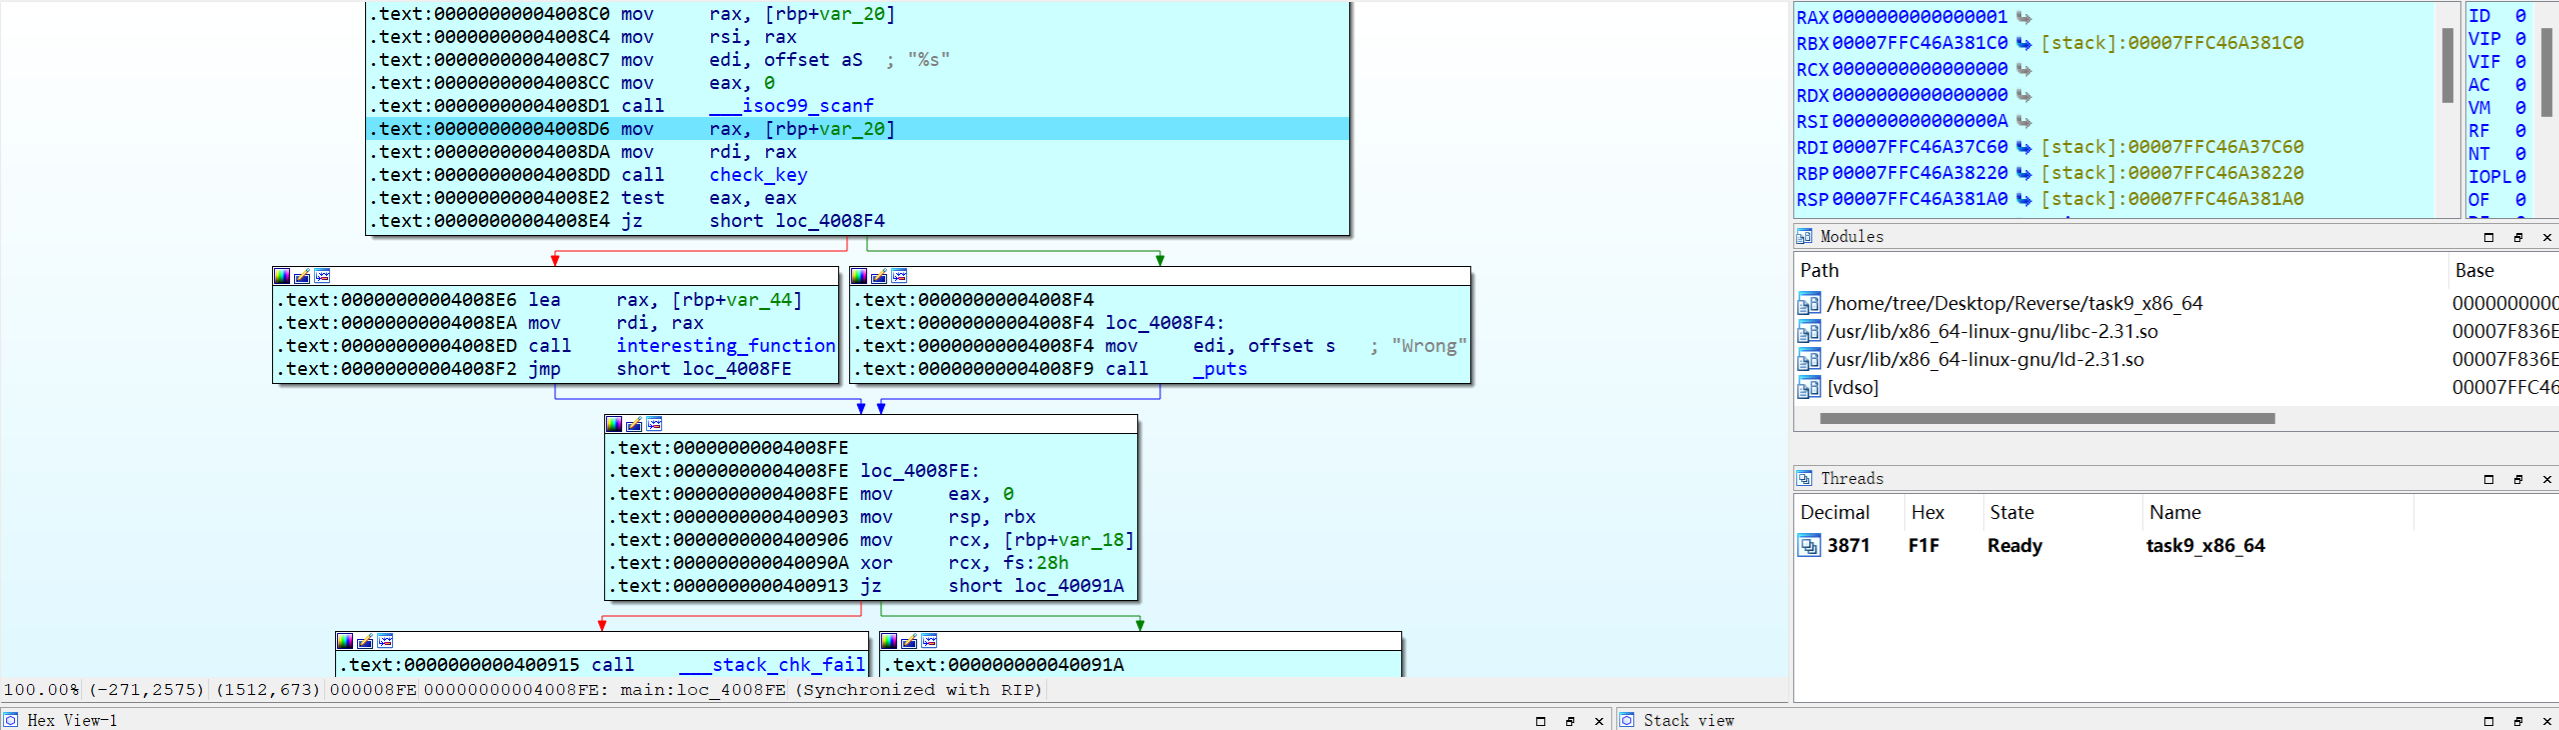The image size is (2559, 730).
Task: Select the task9_x86_64 module path entry
Action: pos(2014,304)
